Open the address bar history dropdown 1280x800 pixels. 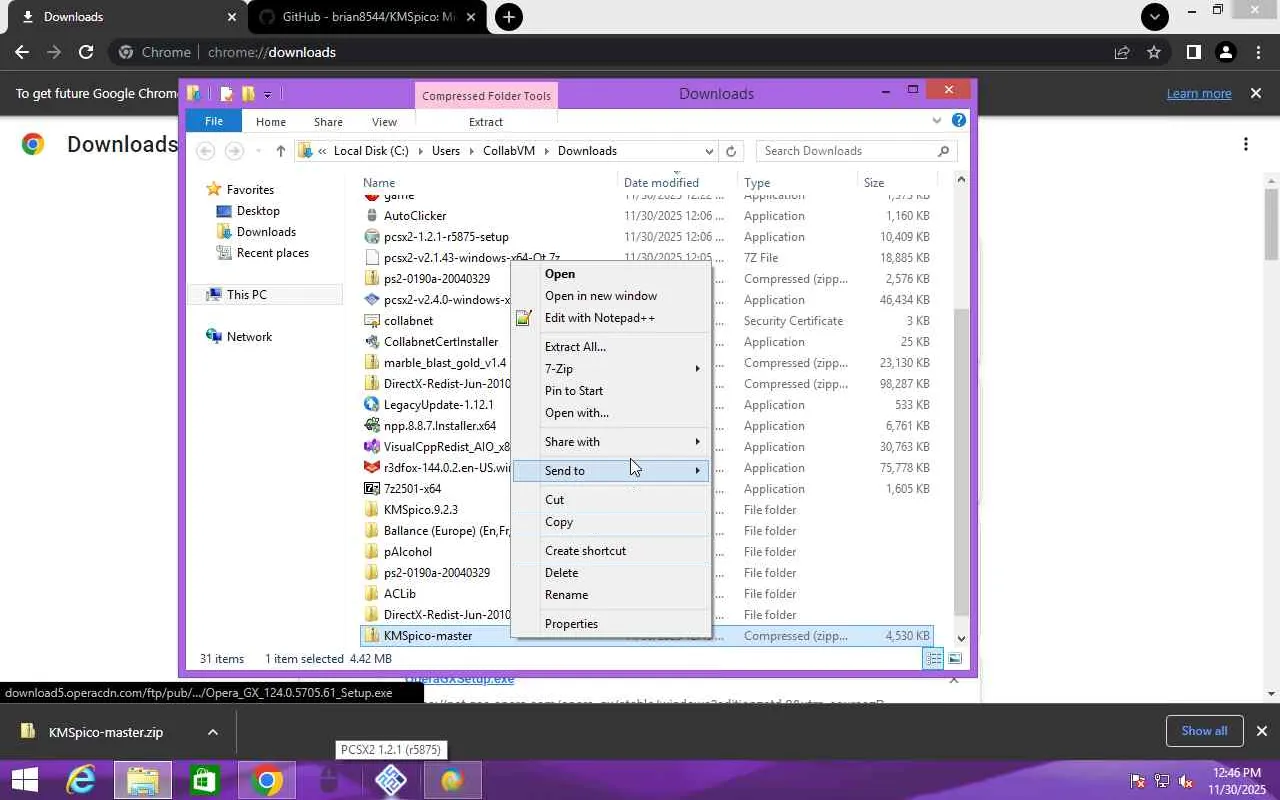[x=709, y=151]
